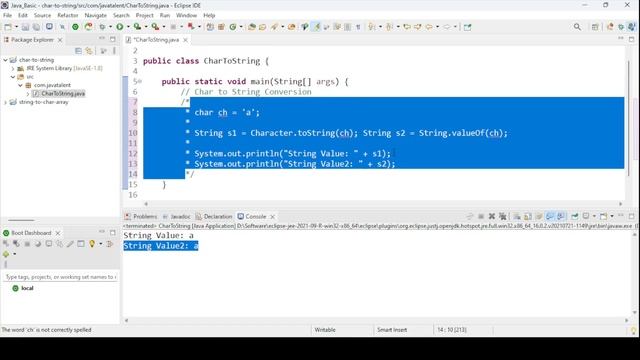Open the Run button dropdown arrow
Viewport: 640px width, 360px height.
click(x=128, y=27)
